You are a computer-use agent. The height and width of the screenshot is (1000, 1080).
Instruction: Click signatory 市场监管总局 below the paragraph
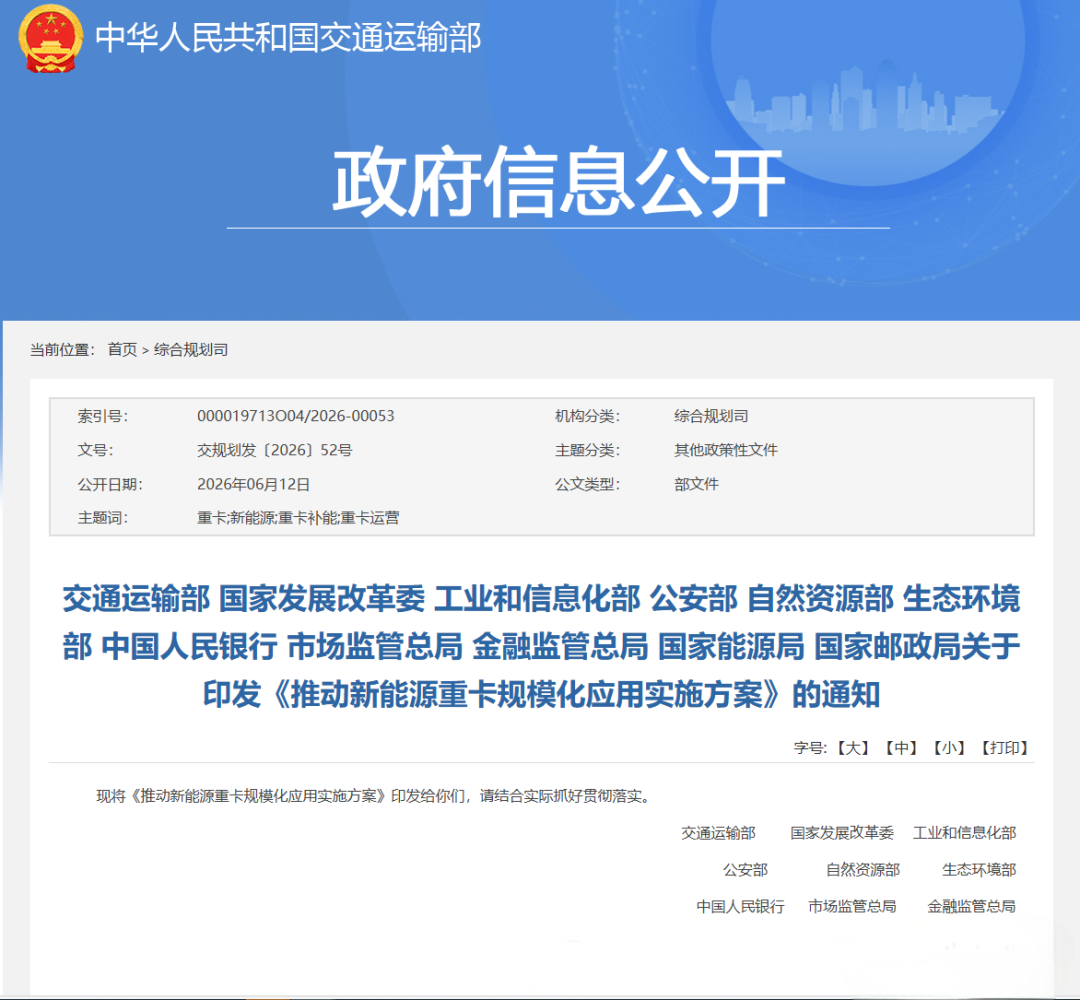tap(852, 906)
